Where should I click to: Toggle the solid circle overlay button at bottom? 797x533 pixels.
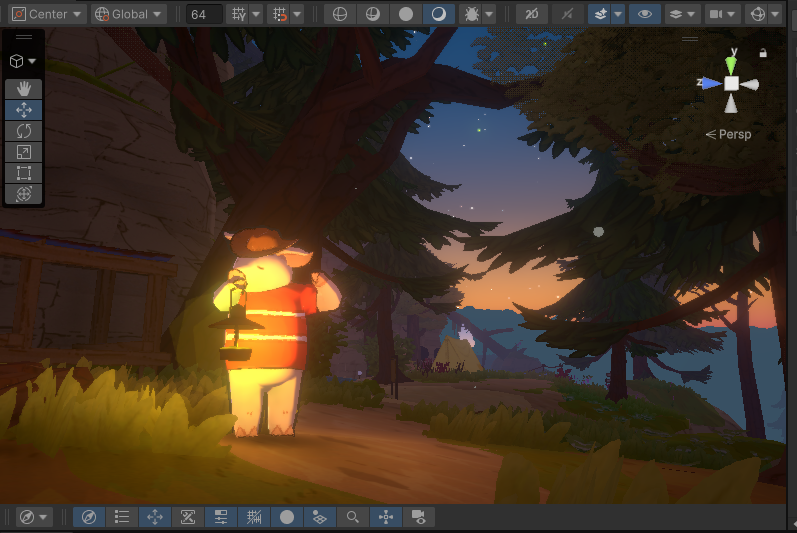point(287,517)
